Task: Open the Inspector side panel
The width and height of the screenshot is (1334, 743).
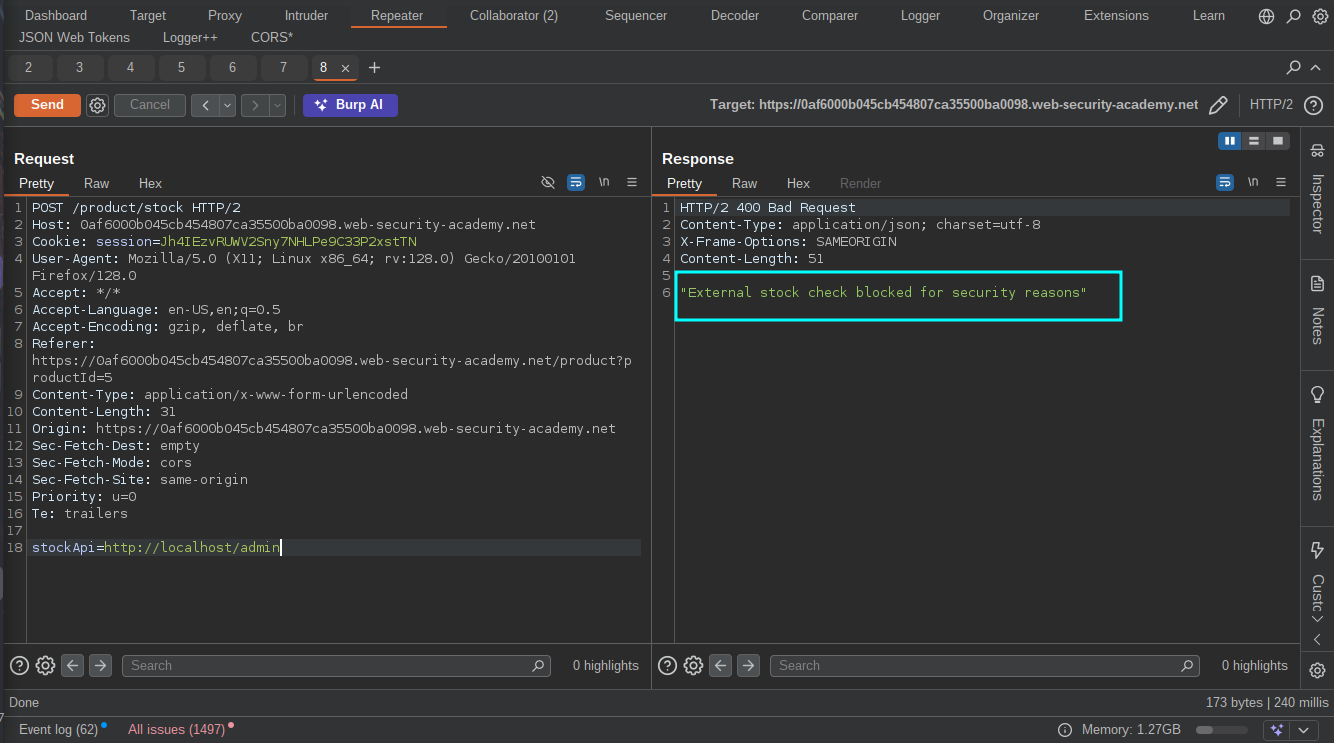Action: coord(1317,190)
